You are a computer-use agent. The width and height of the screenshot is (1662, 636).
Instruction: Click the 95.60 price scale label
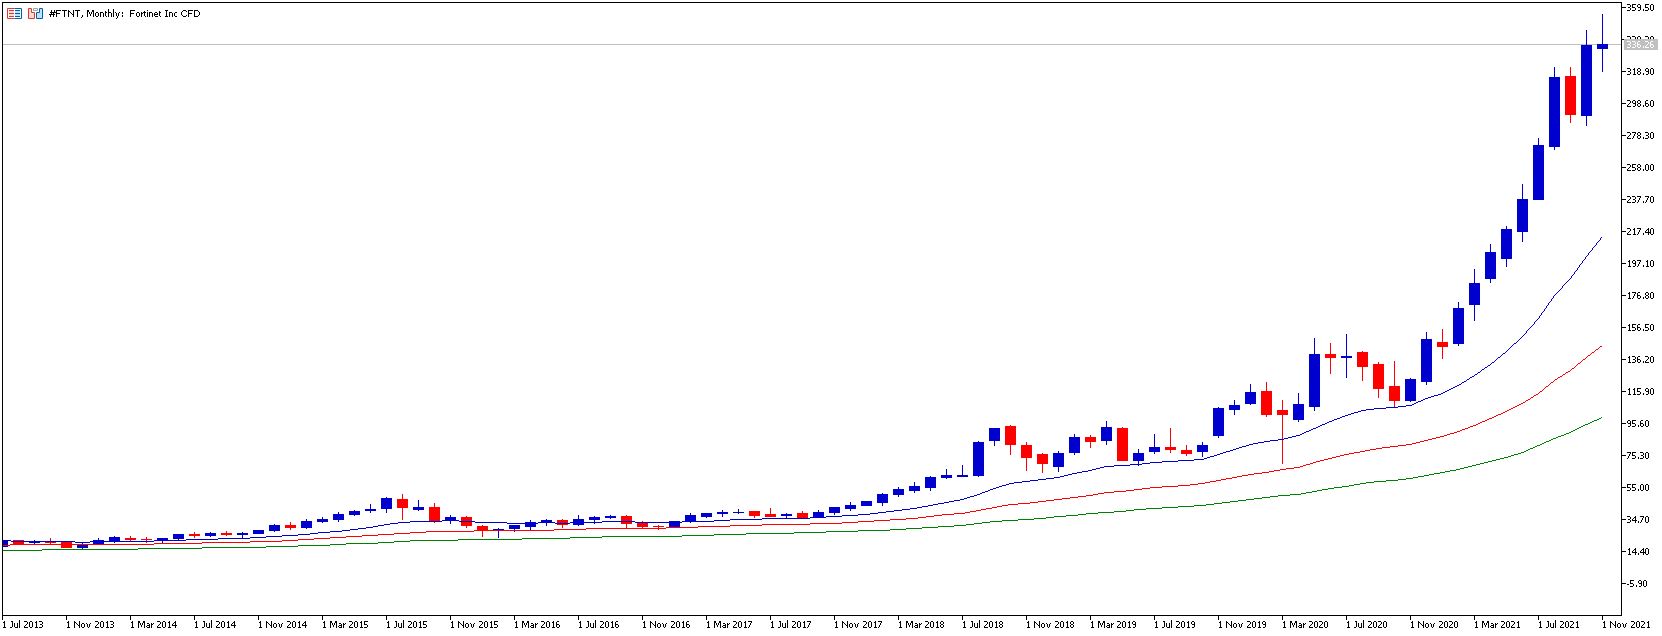1641,424
